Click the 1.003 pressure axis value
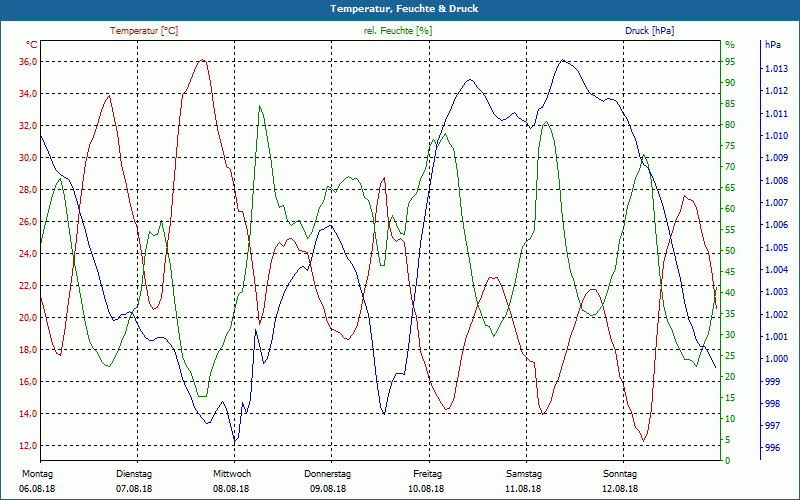 coord(777,292)
